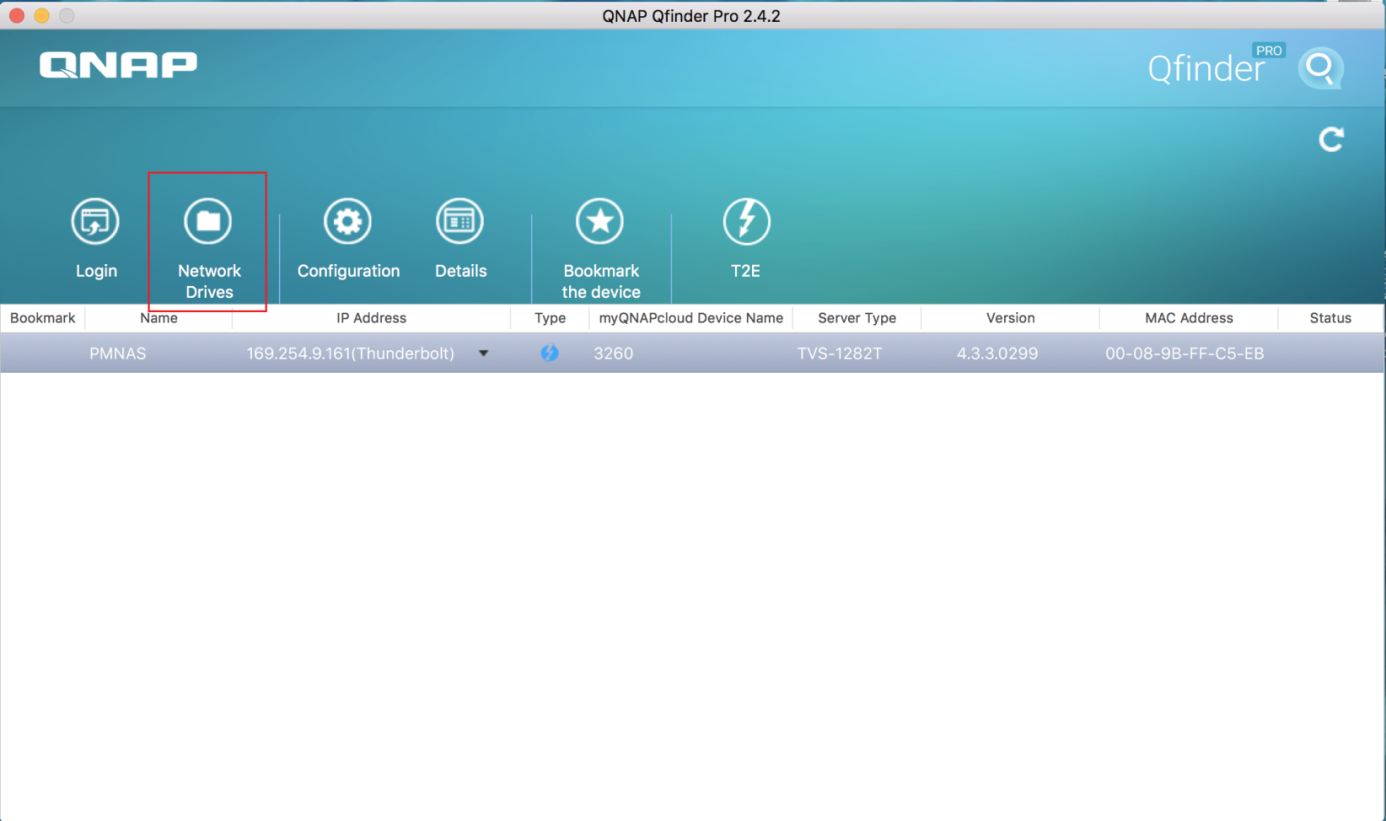Sort by myQNAPcloud Device Name header
This screenshot has height=821, width=1386.
coord(691,318)
